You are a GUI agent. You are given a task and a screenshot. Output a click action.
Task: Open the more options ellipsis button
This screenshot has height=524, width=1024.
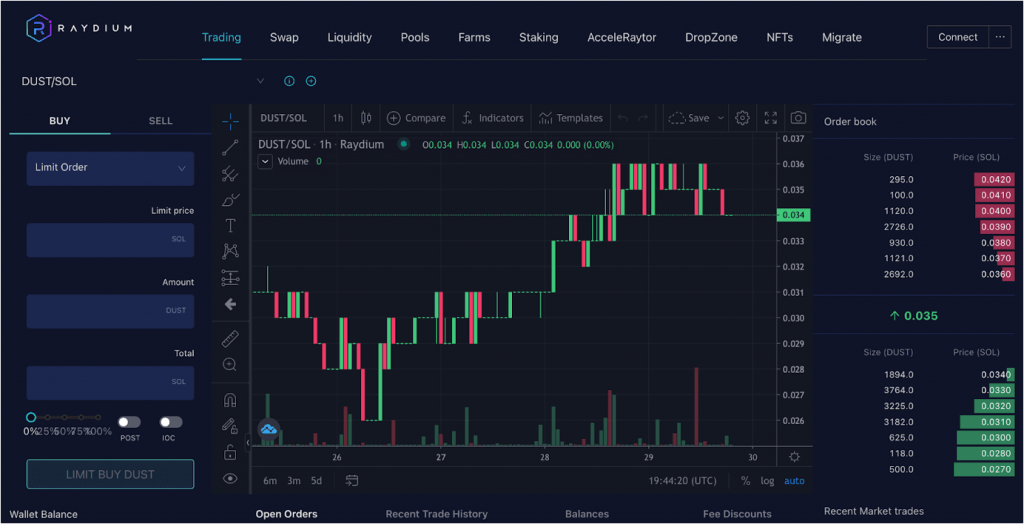[x=1000, y=37]
